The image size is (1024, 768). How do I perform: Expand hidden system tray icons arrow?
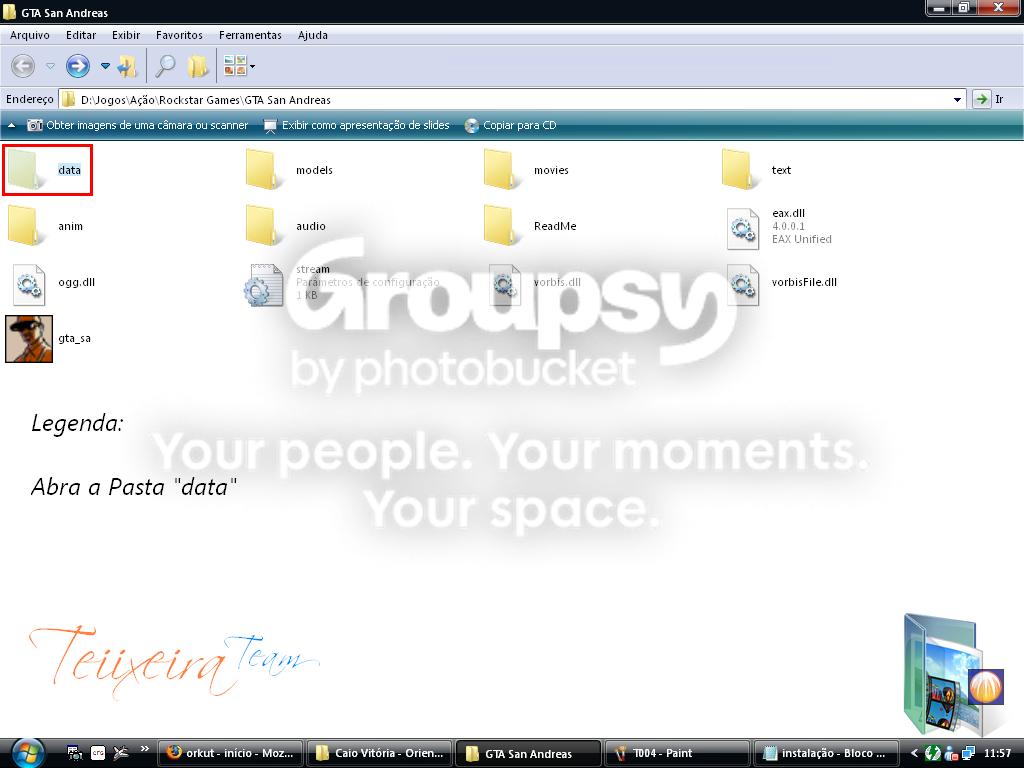(914, 753)
